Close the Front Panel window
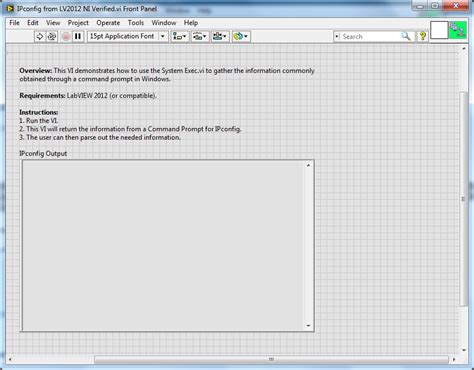 pos(456,6)
